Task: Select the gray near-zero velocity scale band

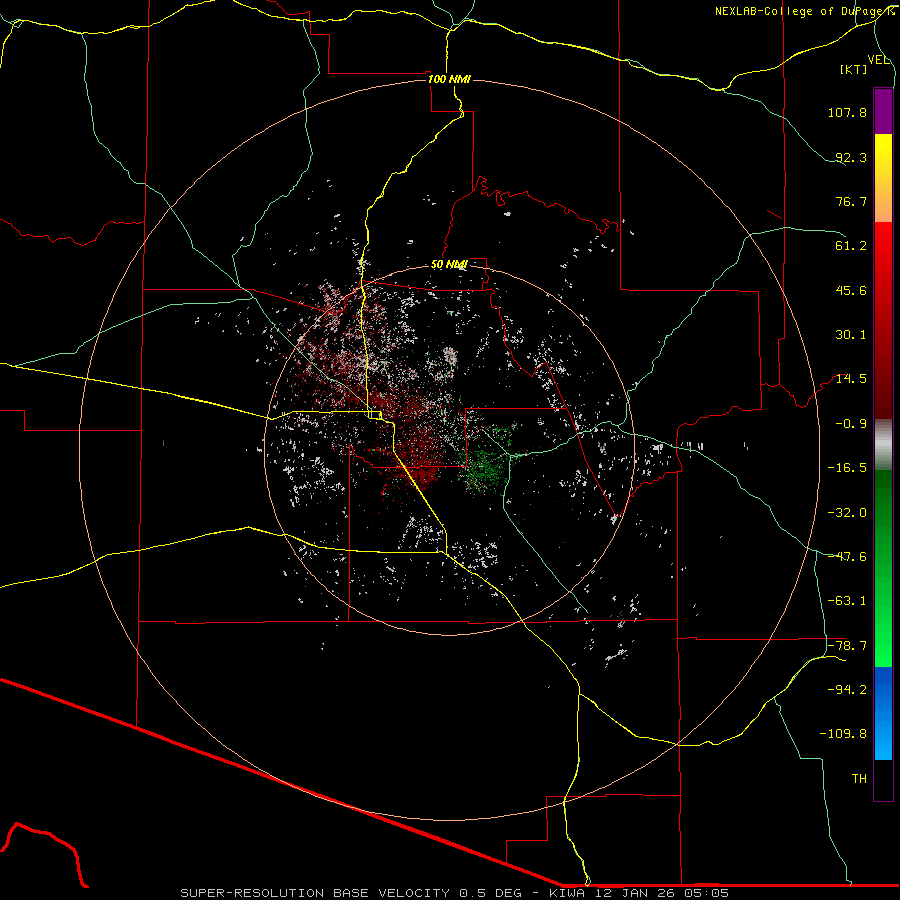Action: click(x=883, y=443)
